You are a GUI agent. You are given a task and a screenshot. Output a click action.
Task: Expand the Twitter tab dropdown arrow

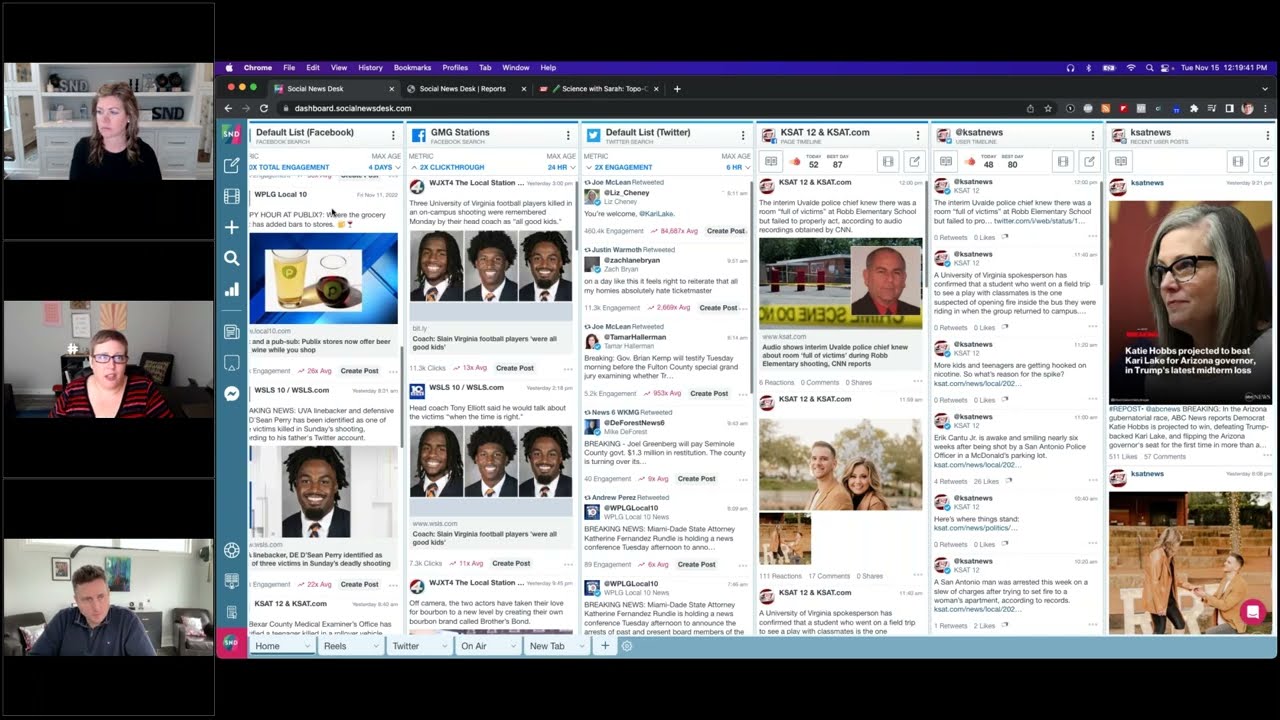[444, 646]
